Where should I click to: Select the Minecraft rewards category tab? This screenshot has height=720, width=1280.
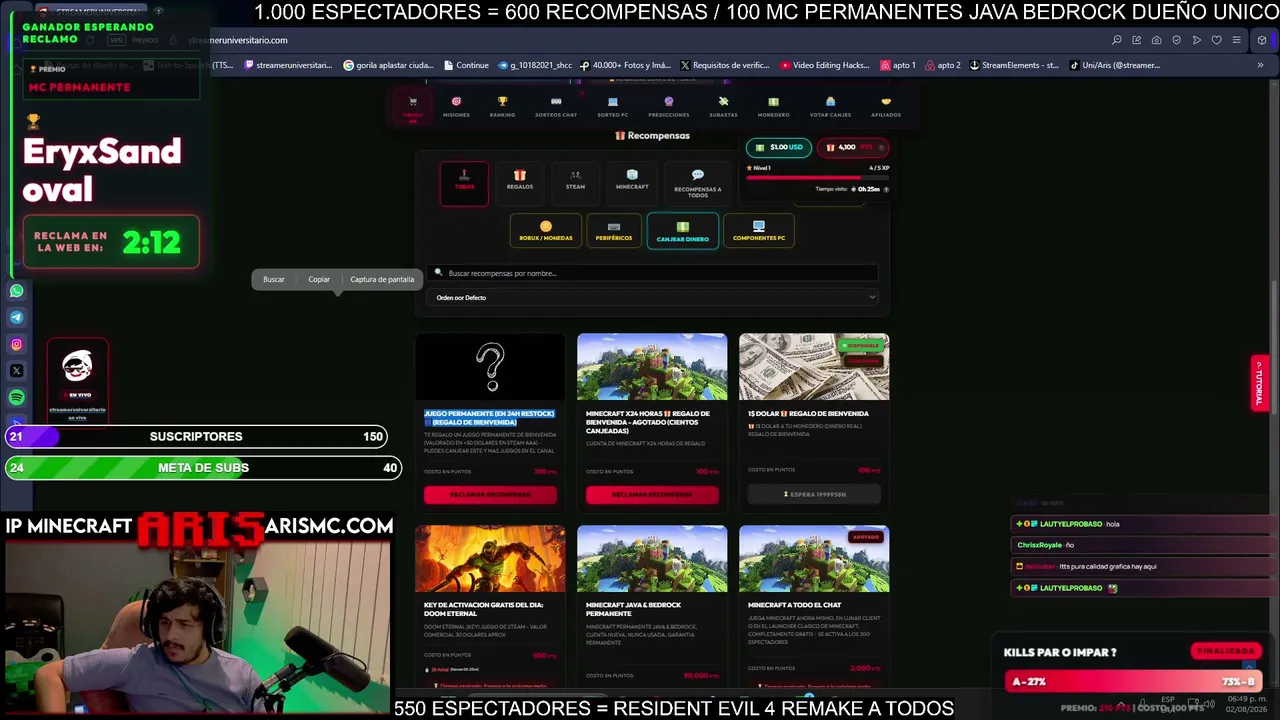632,183
